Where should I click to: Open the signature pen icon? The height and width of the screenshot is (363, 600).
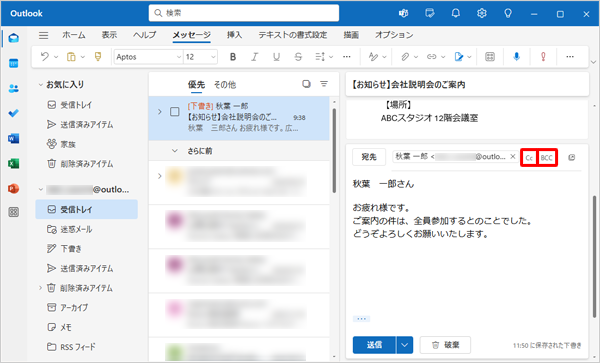point(458,57)
